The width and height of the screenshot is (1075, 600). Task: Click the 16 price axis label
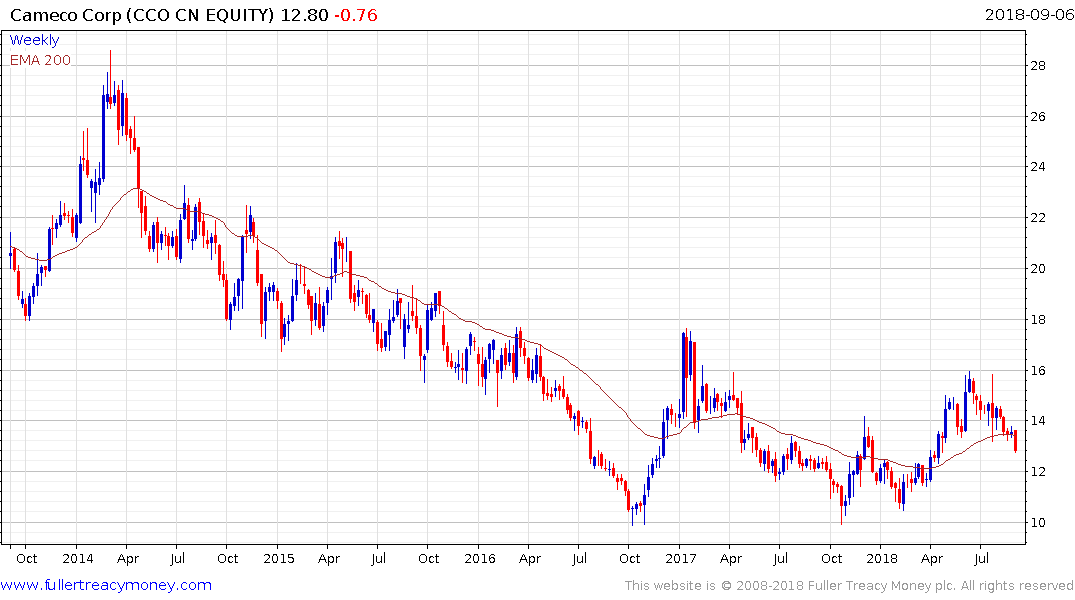tap(1038, 371)
